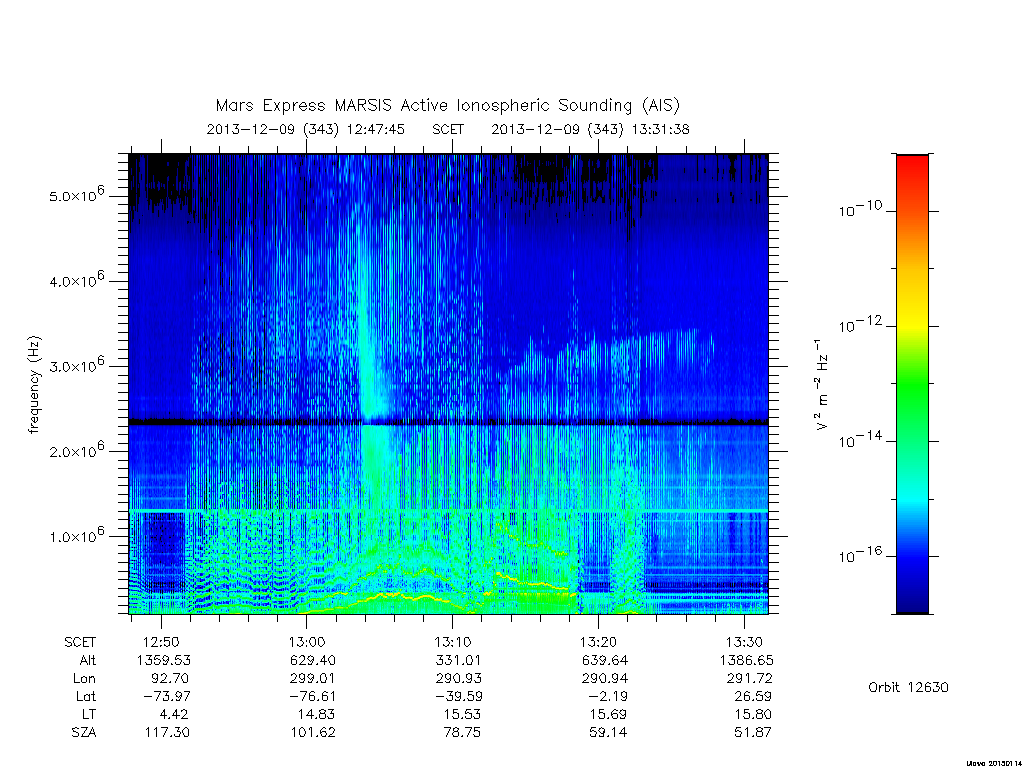Click the altitude value 331.01
The image size is (1024, 768).
pyautogui.click(x=458, y=660)
